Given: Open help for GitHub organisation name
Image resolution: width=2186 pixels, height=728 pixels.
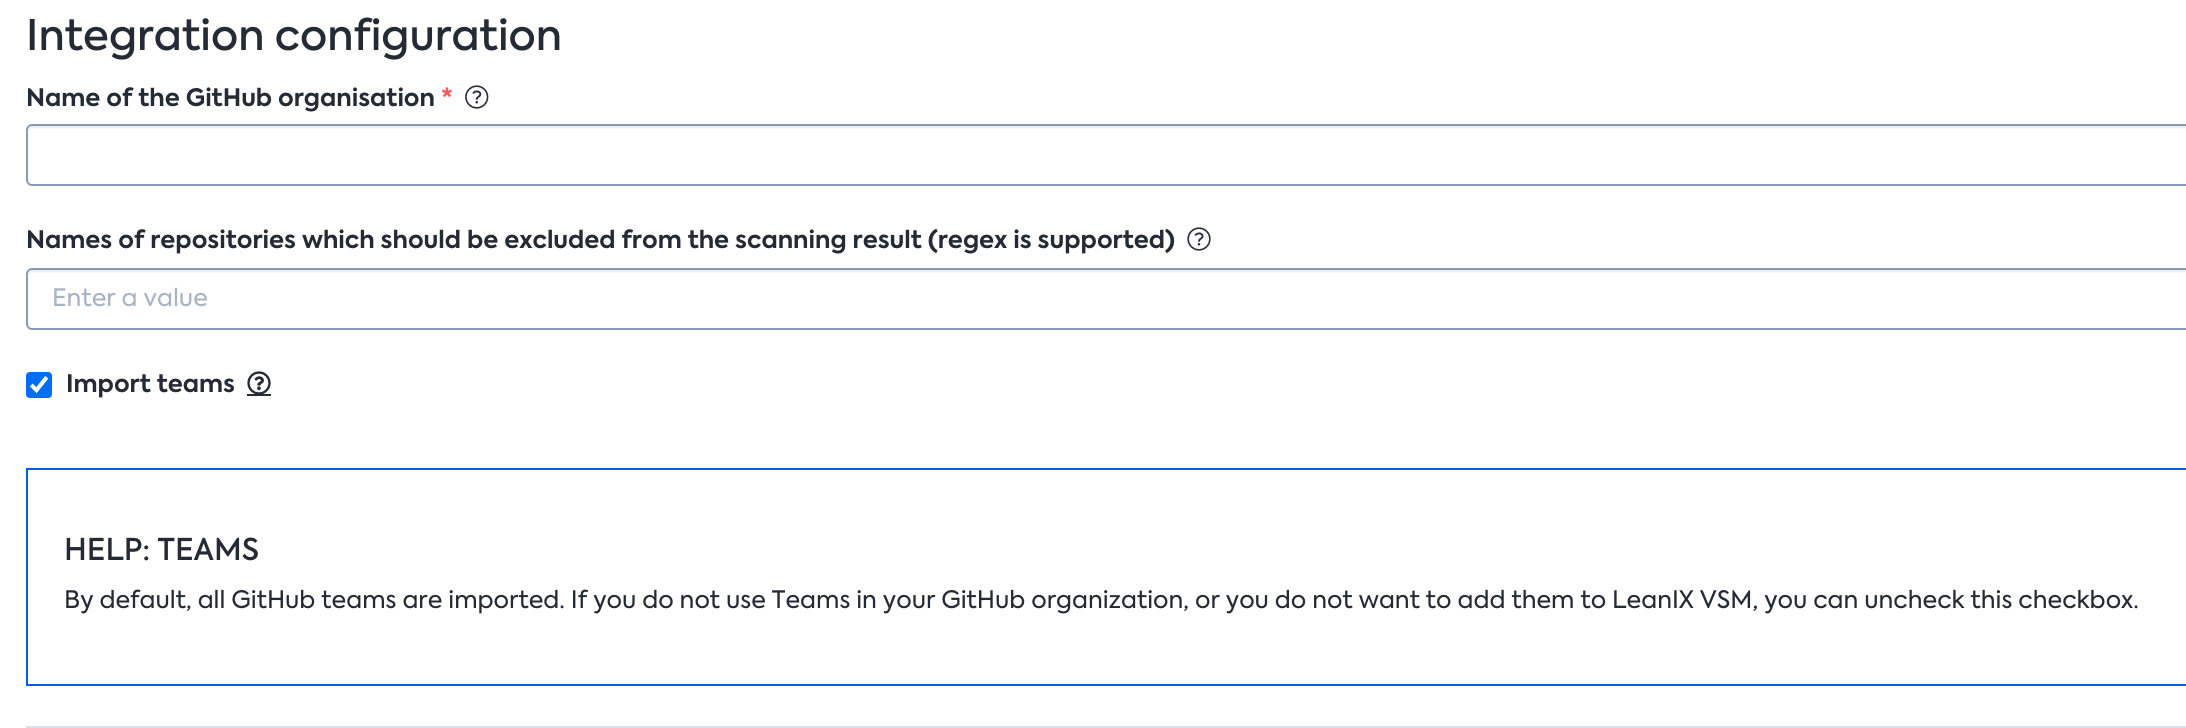Looking at the screenshot, I should (x=477, y=97).
